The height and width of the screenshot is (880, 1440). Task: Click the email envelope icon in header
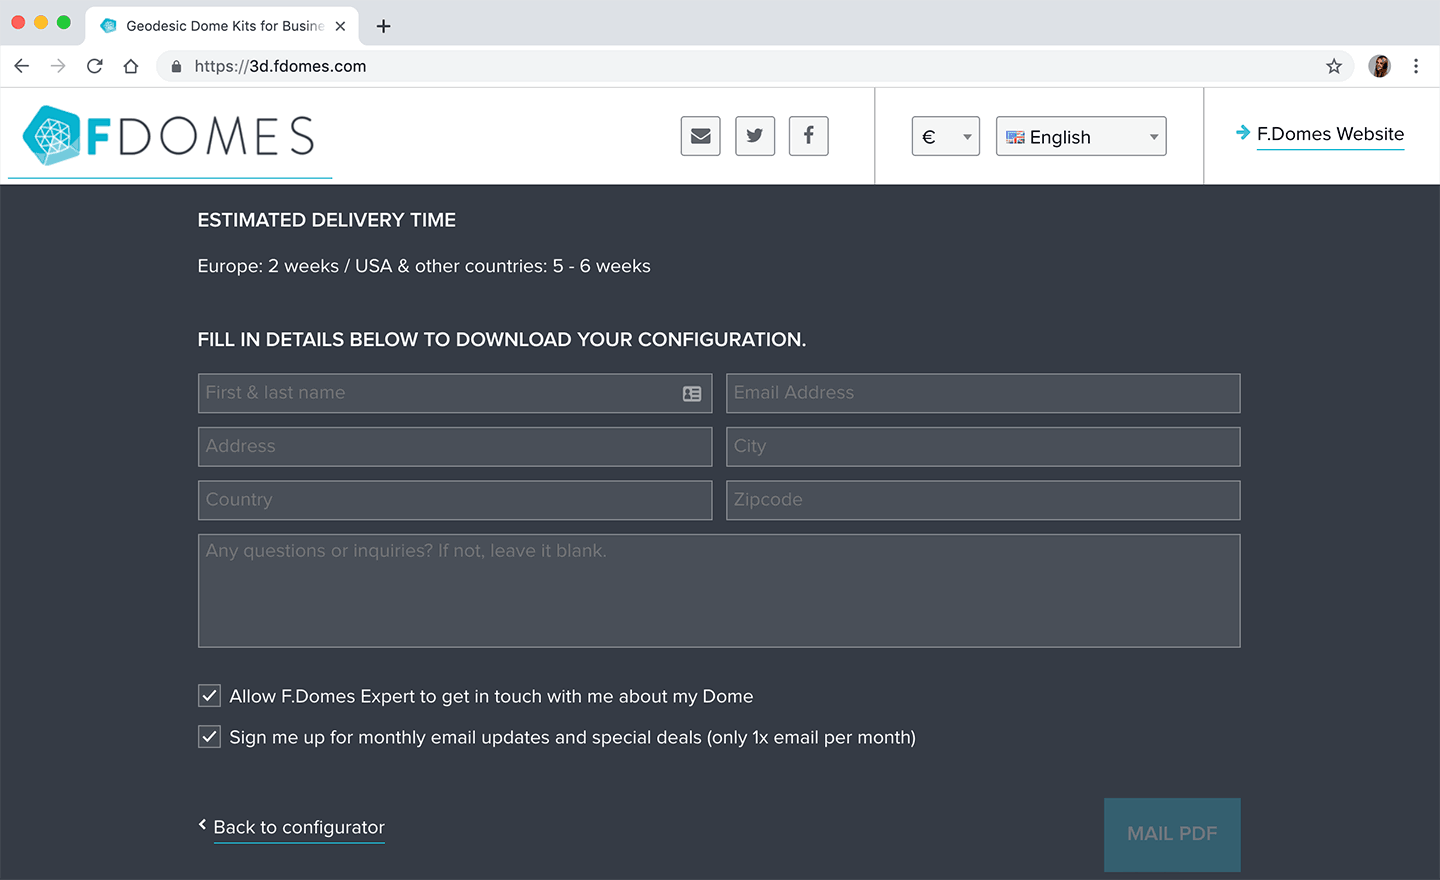700,136
